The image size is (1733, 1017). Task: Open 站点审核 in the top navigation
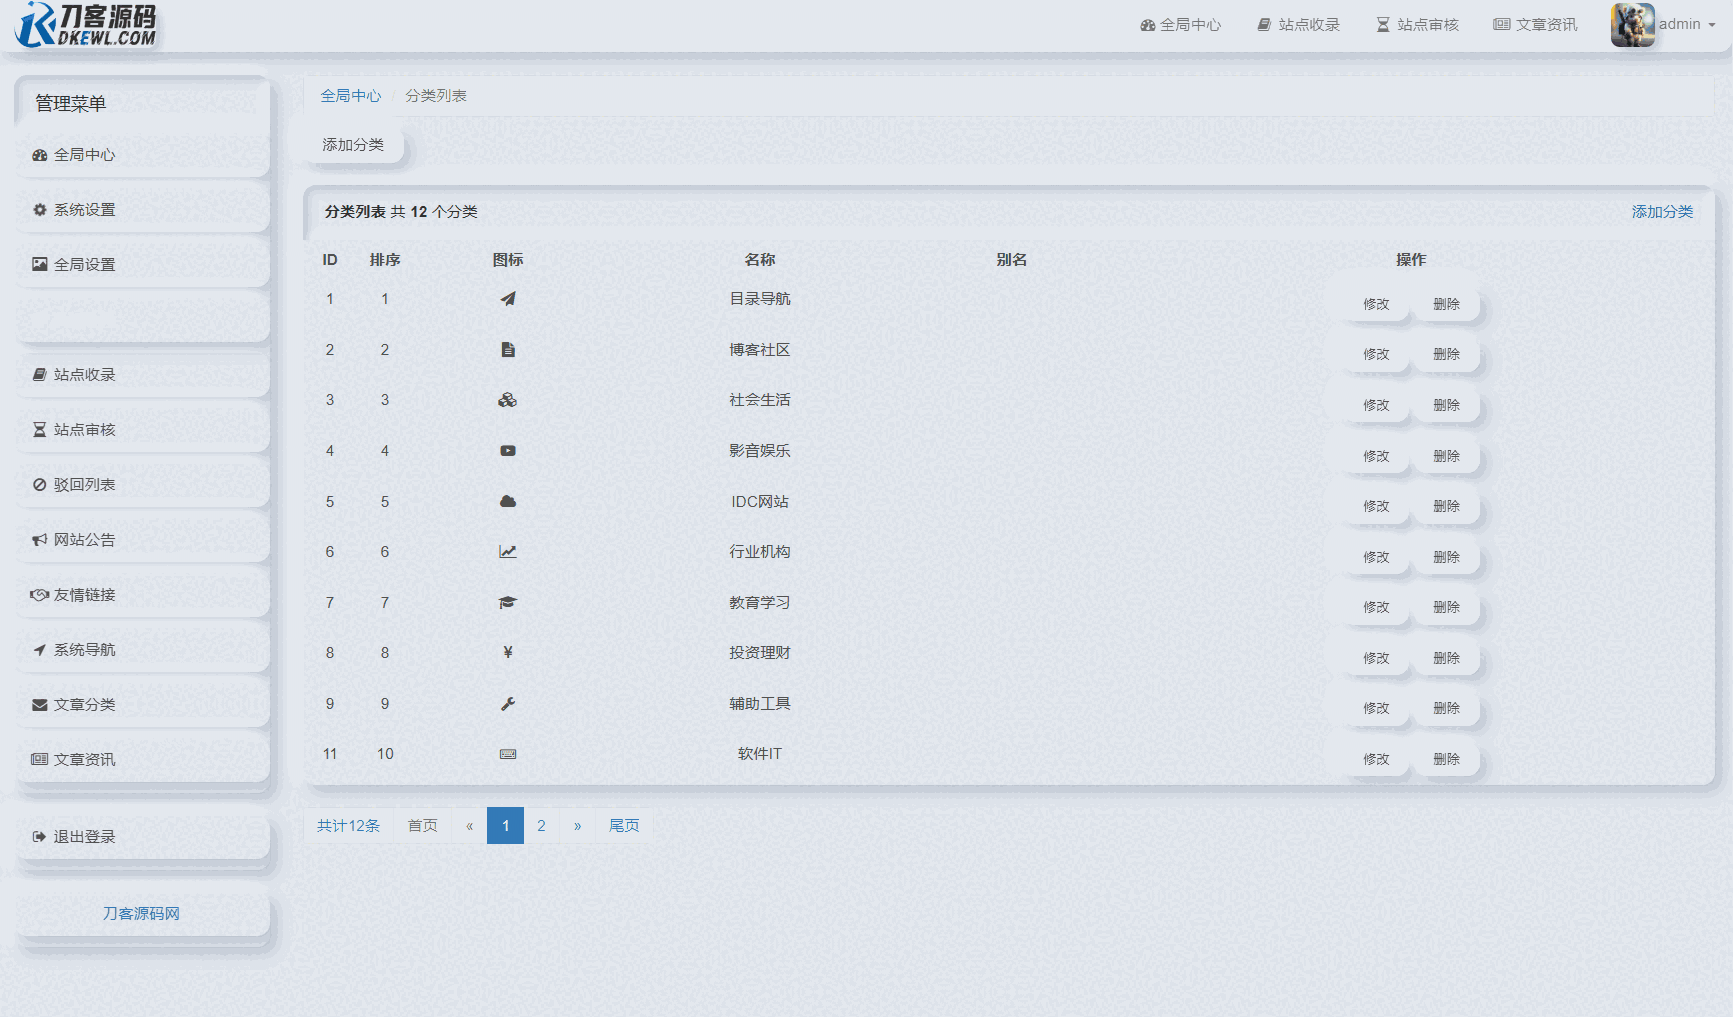click(1418, 25)
